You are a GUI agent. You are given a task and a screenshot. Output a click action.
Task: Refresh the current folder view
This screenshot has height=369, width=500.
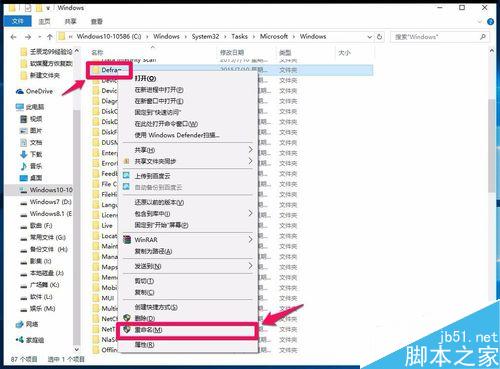tap(379, 37)
